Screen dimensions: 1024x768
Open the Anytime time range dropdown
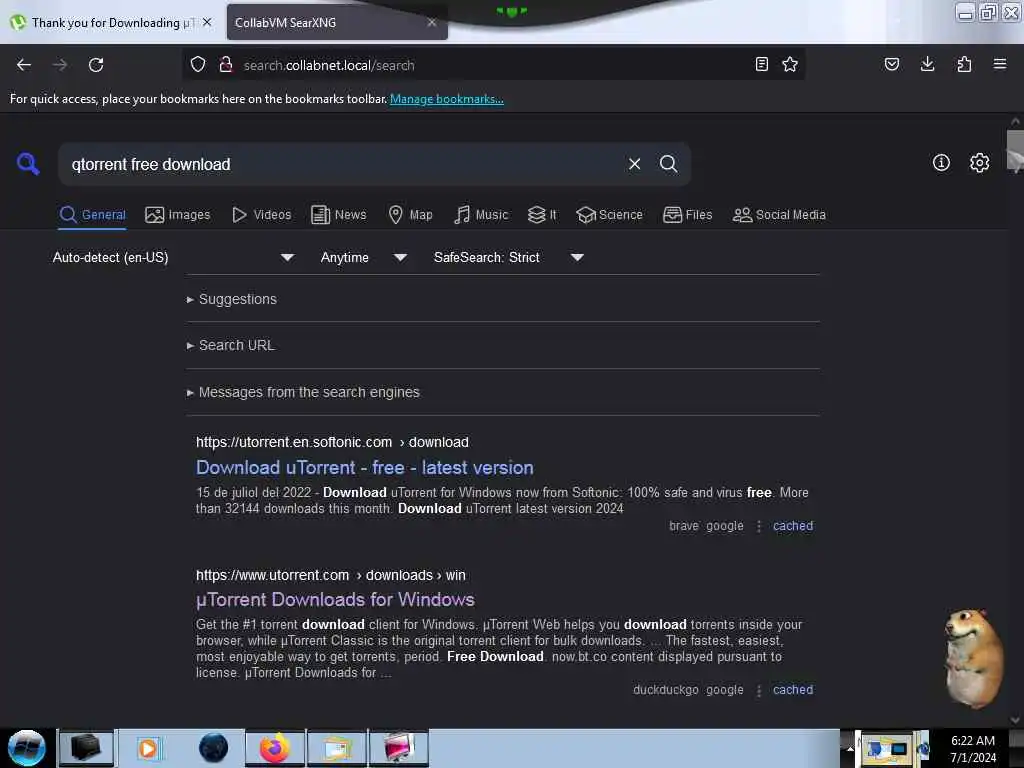[364, 257]
